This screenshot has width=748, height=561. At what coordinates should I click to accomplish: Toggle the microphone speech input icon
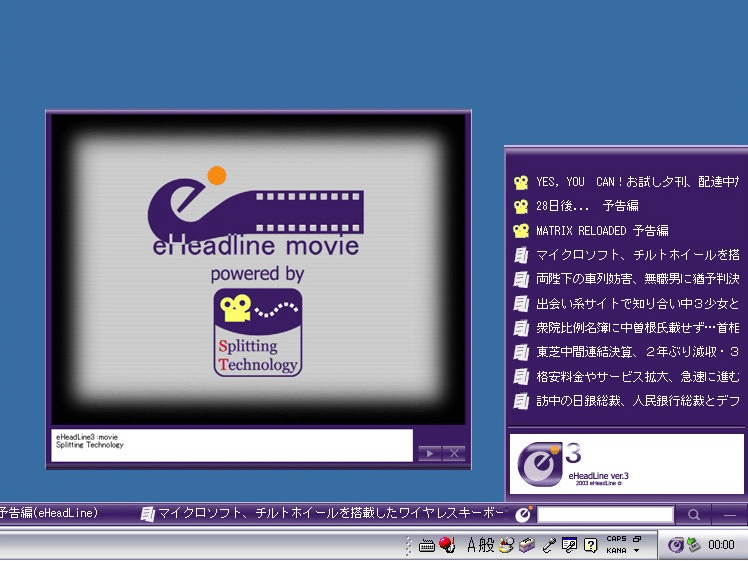click(x=549, y=545)
